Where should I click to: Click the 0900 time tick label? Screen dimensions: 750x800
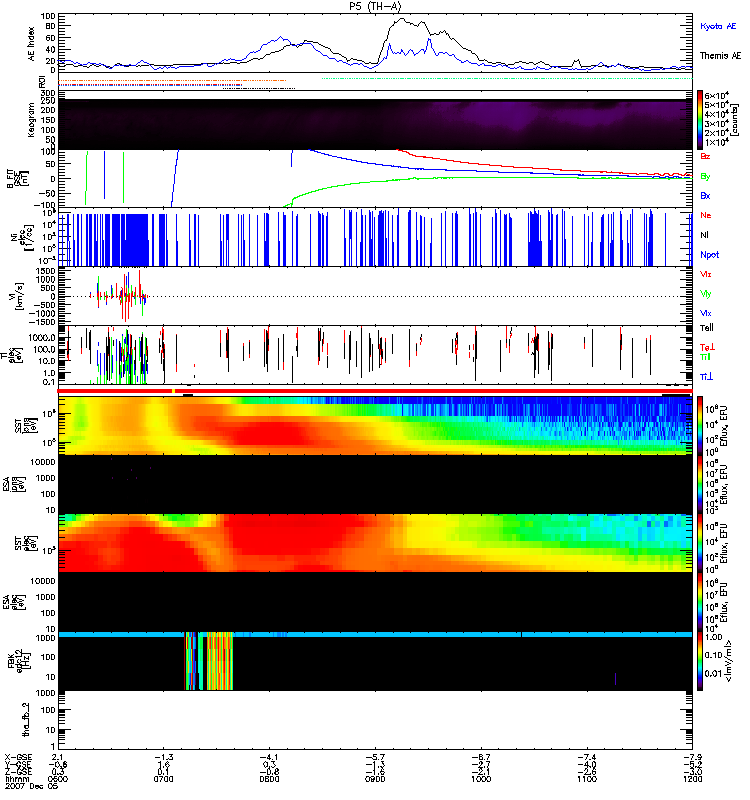click(x=375, y=779)
